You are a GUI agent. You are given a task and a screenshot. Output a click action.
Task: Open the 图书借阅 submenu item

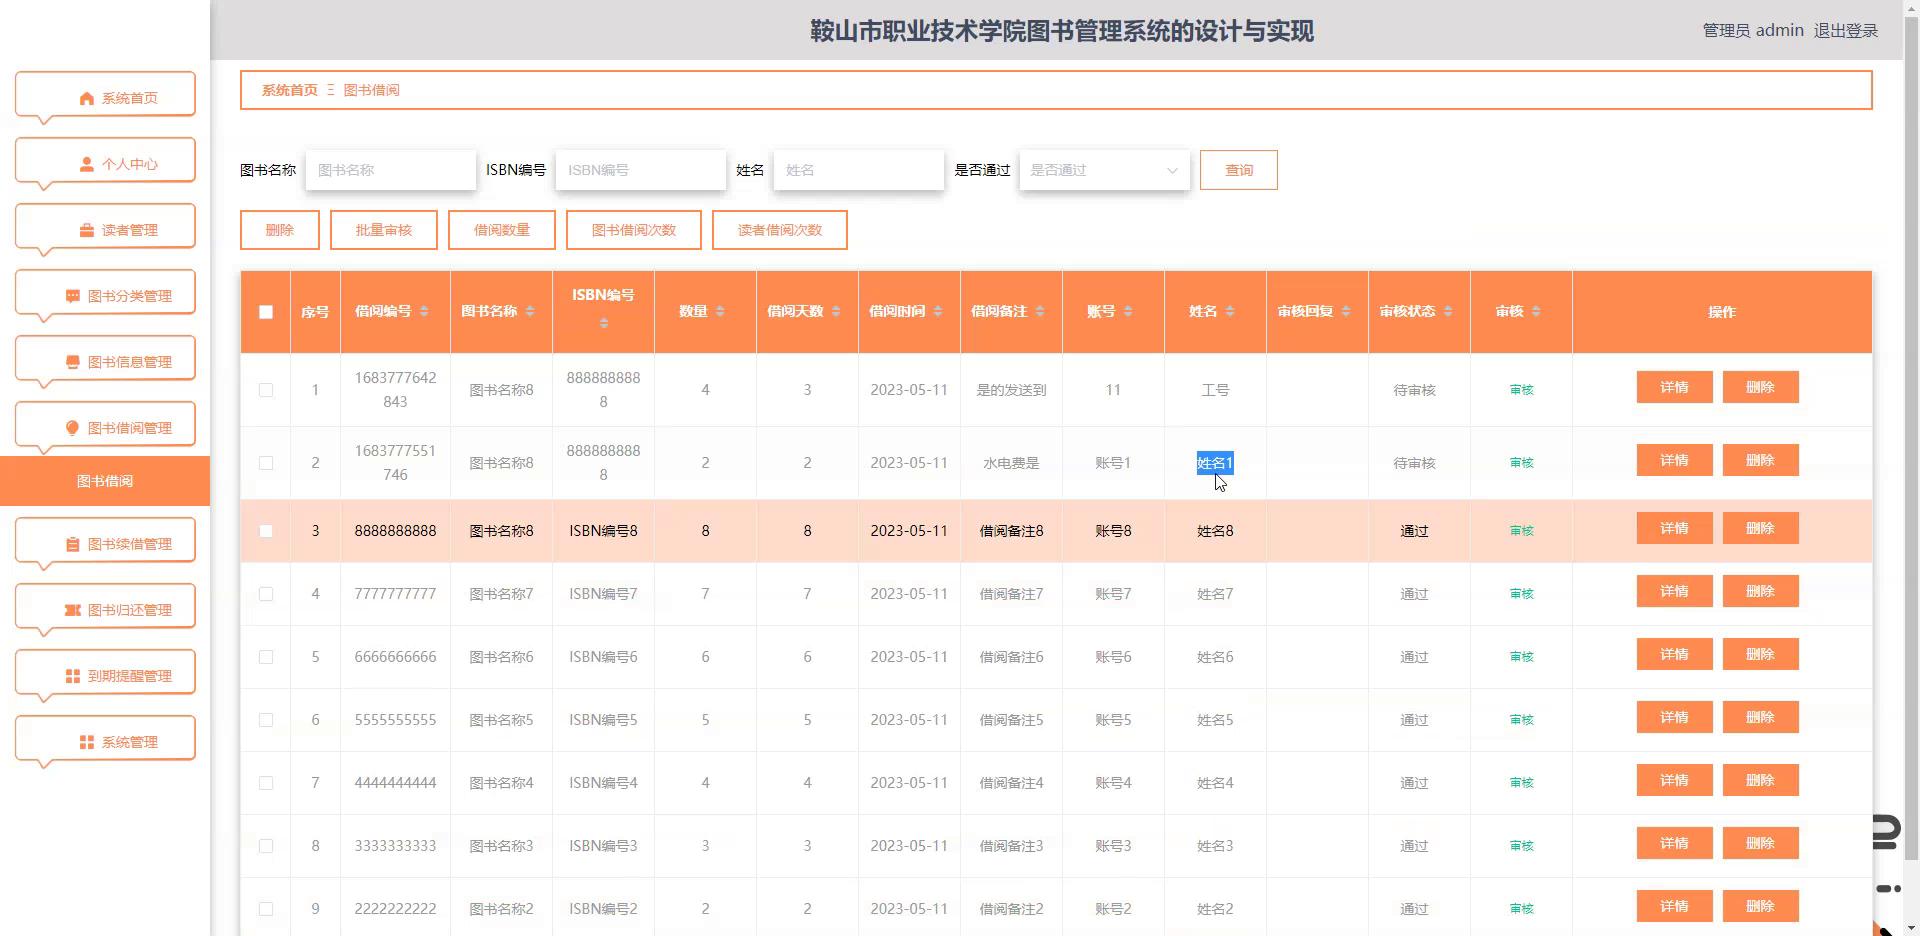[x=105, y=481]
